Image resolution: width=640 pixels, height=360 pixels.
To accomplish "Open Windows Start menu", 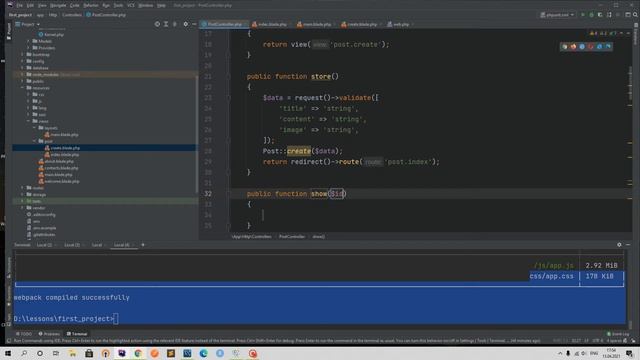I will coord(8,353).
